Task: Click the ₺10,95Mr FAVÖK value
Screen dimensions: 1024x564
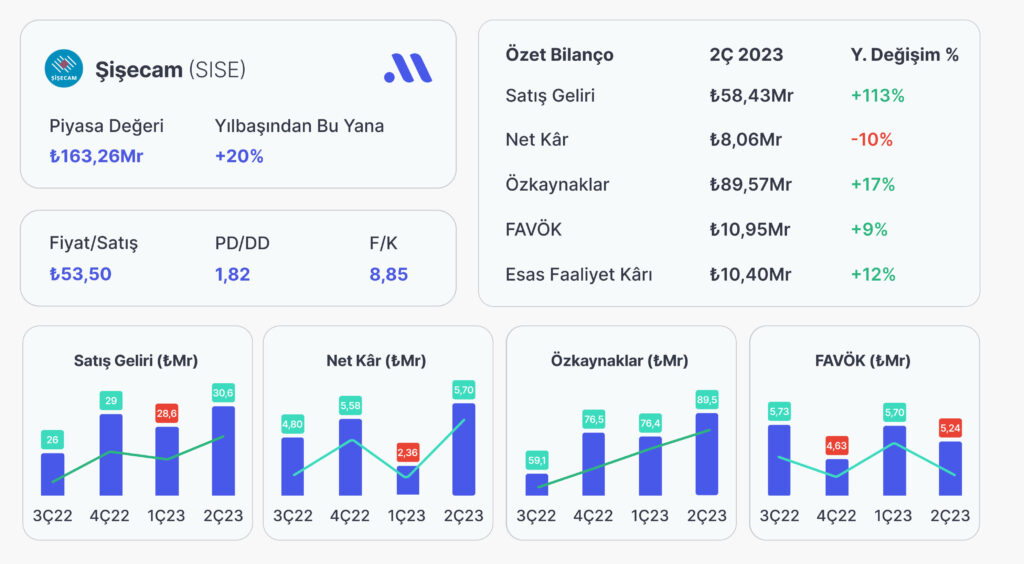Action: [x=750, y=230]
